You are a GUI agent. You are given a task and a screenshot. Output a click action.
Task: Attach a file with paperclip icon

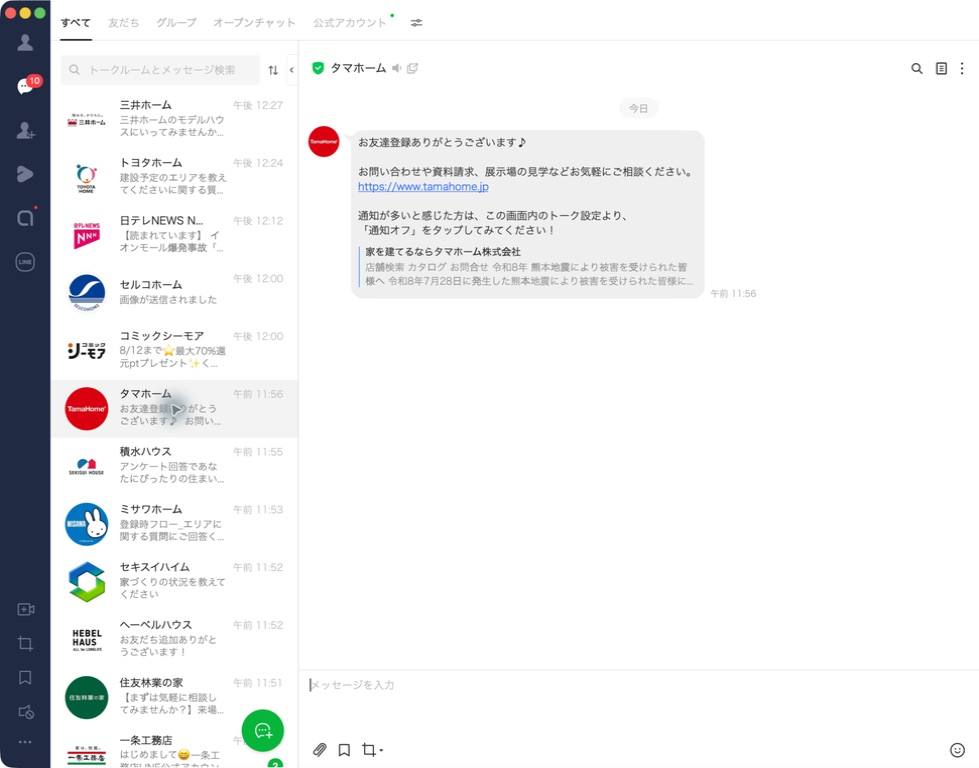tap(320, 749)
